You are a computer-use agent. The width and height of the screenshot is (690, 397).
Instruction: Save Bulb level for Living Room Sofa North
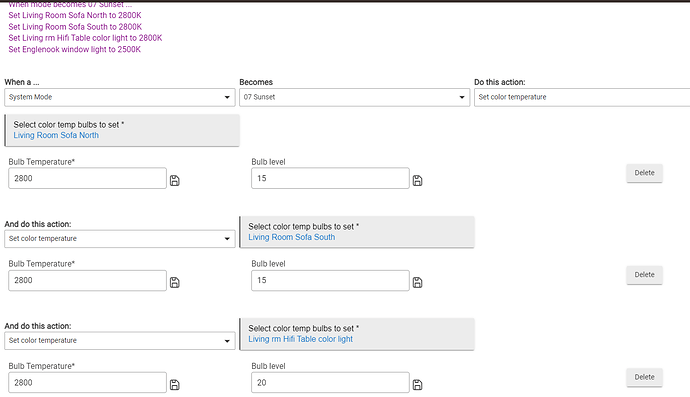pos(418,180)
